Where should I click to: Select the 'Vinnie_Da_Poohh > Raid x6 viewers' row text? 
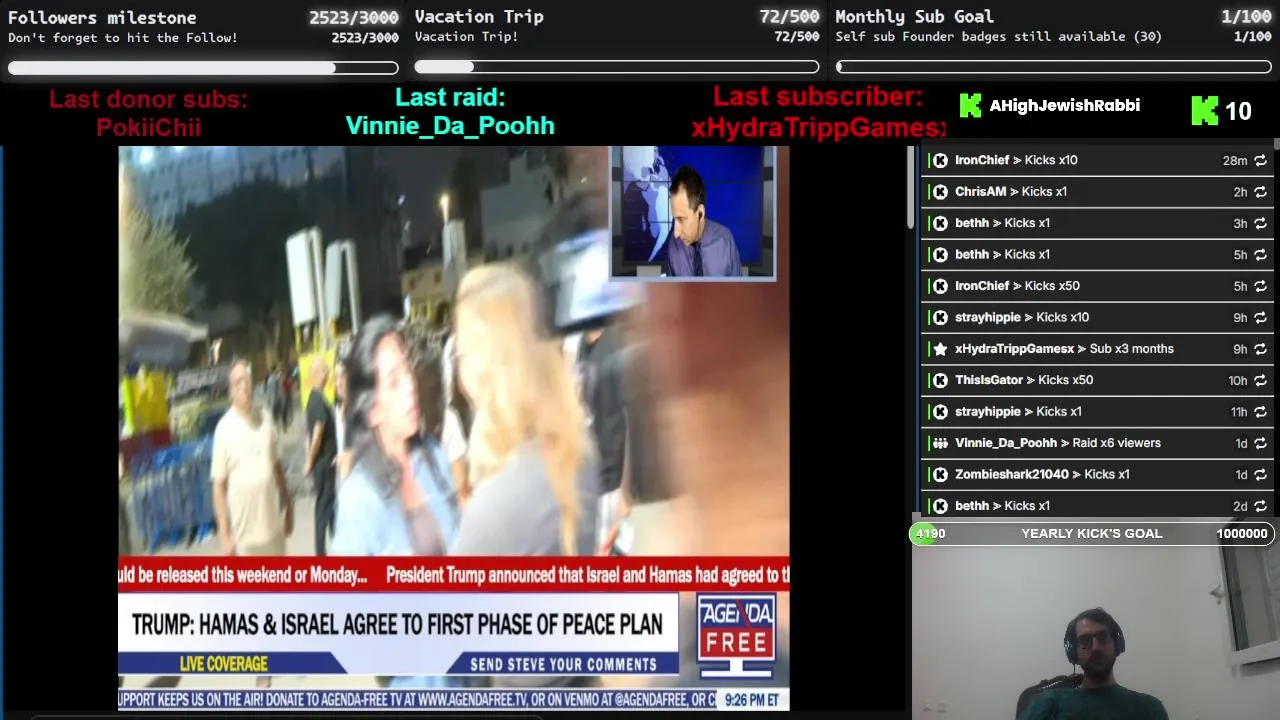click(1058, 443)
